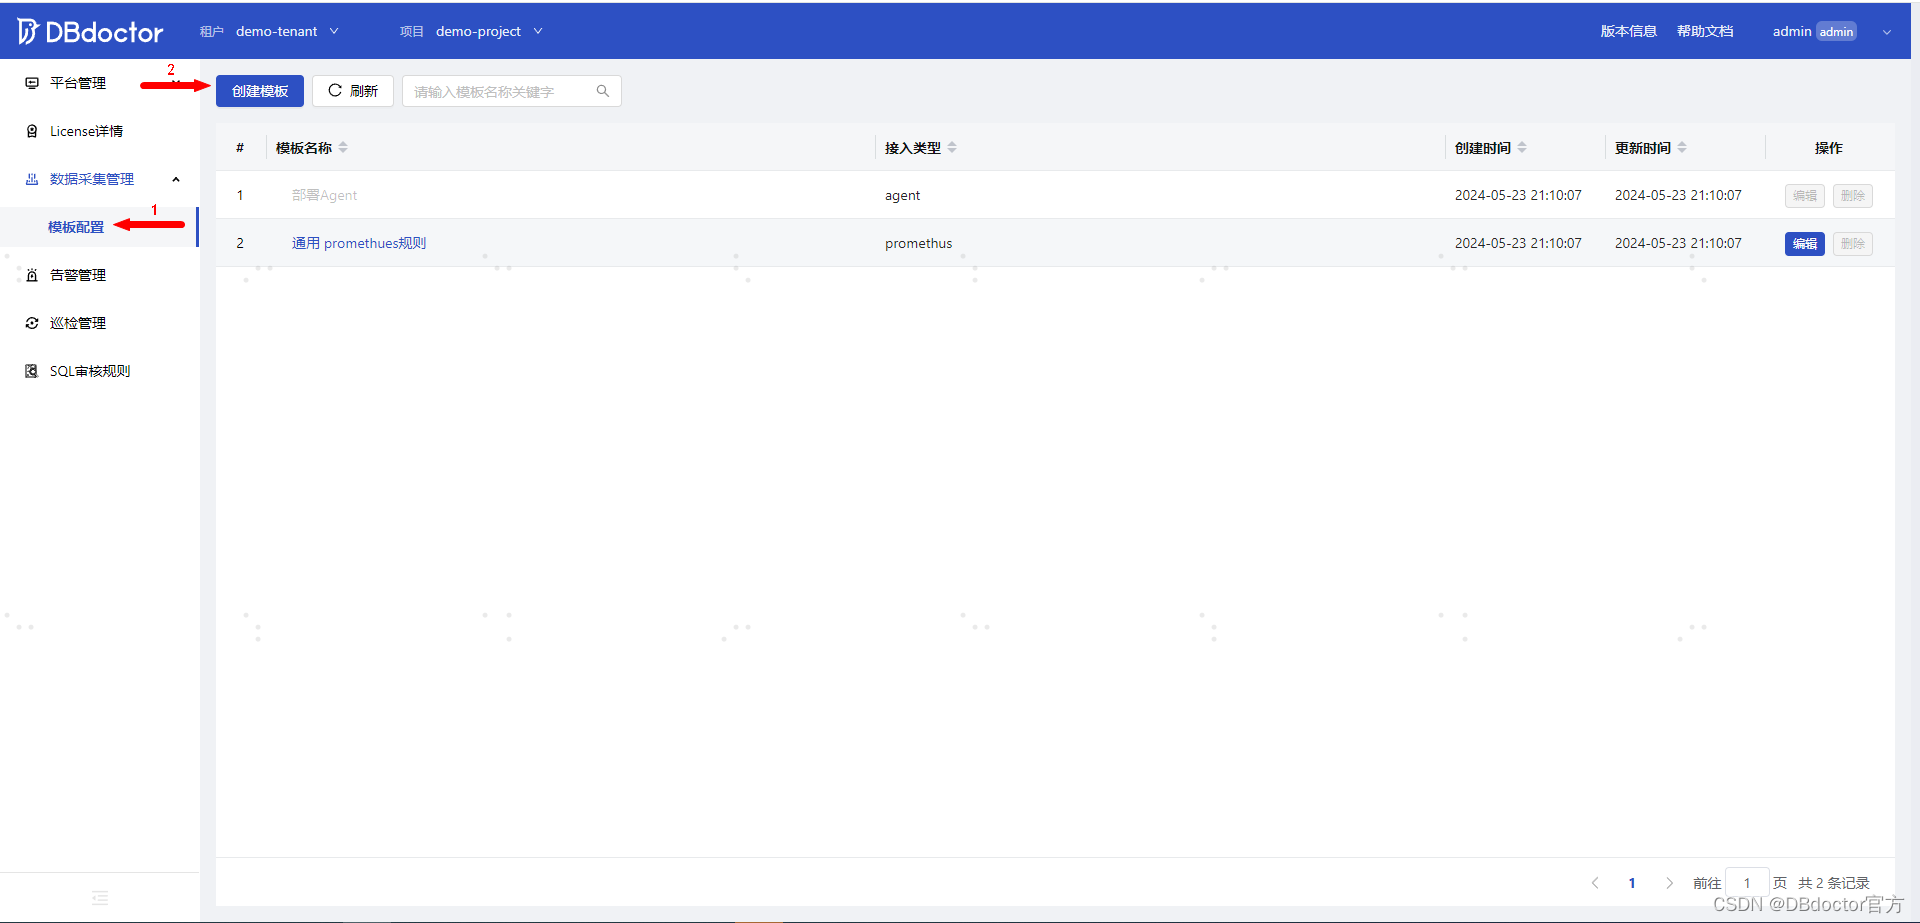Sort by 更新时间 column arrows
Image resolution: width=1920 pixels, height=923 pixels.
(x=1682, y=147)
